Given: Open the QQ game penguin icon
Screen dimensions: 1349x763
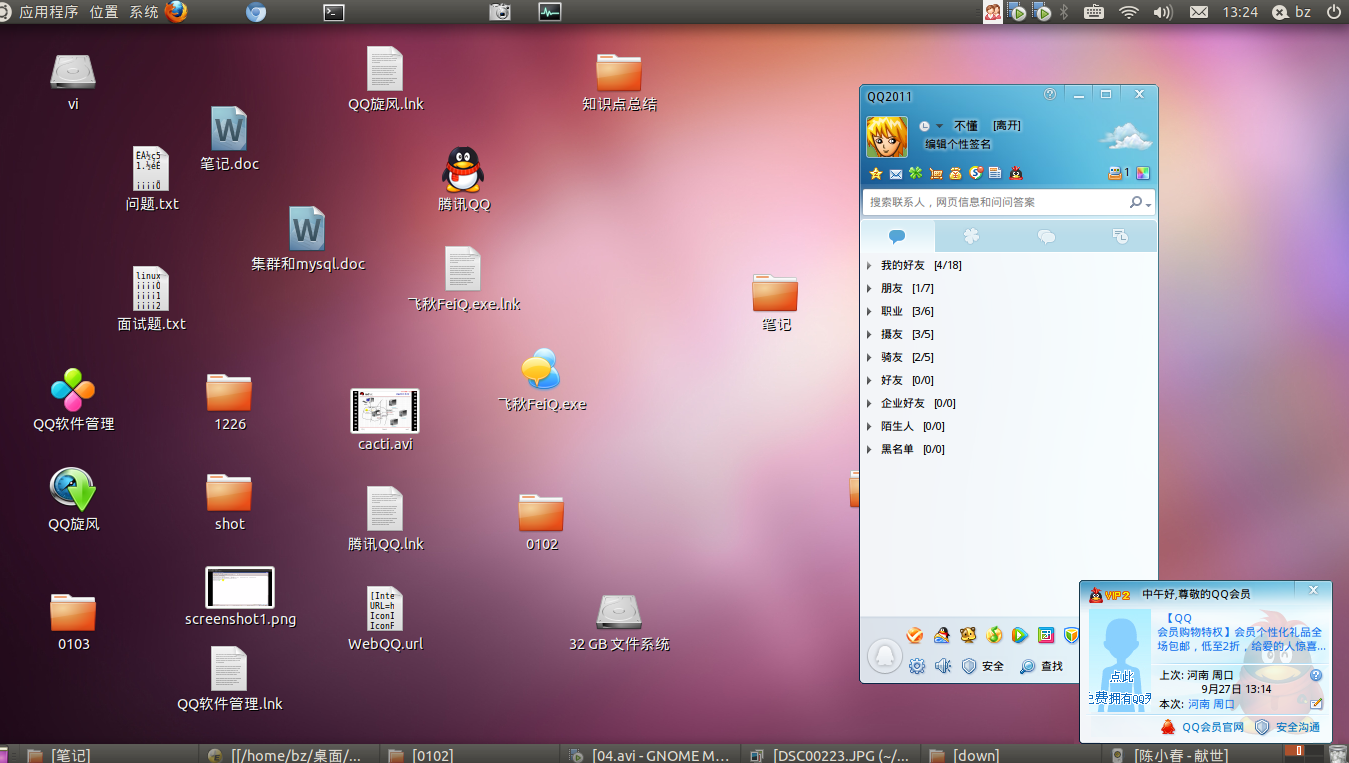Looking at the screenshot, I should 941,635.
